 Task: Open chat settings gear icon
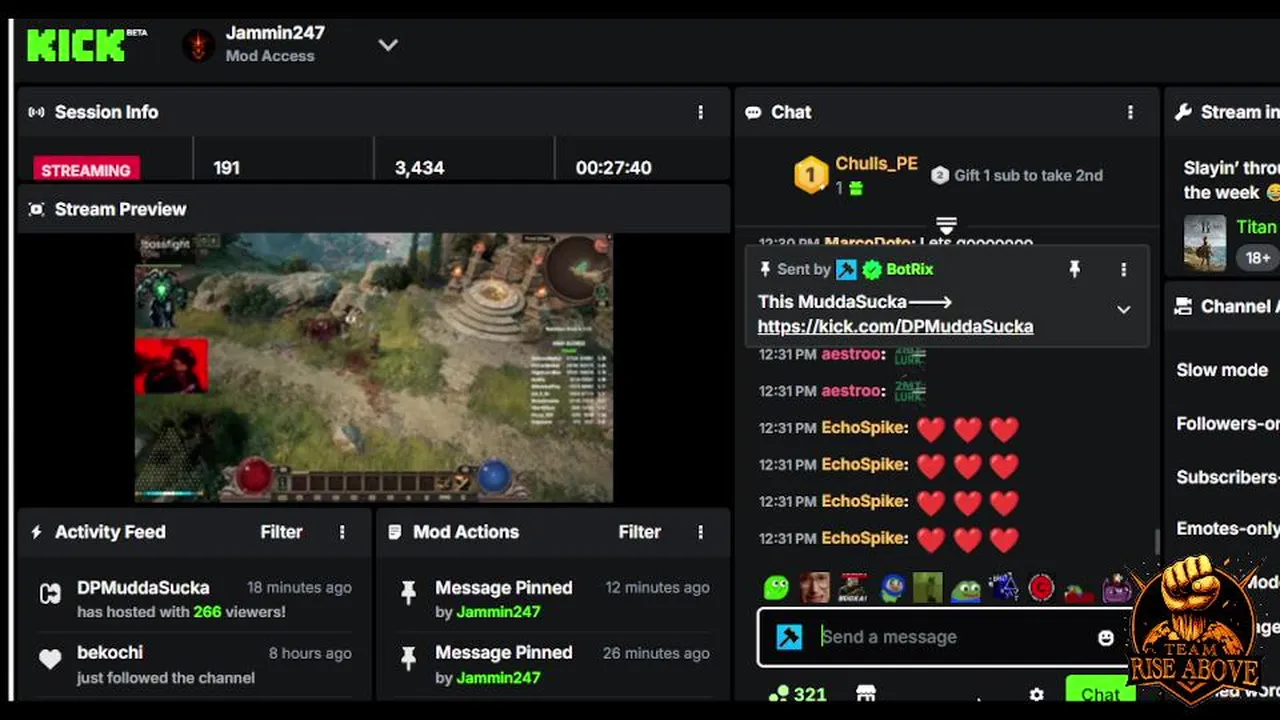pyautogui.click(x=1036, y=694)
